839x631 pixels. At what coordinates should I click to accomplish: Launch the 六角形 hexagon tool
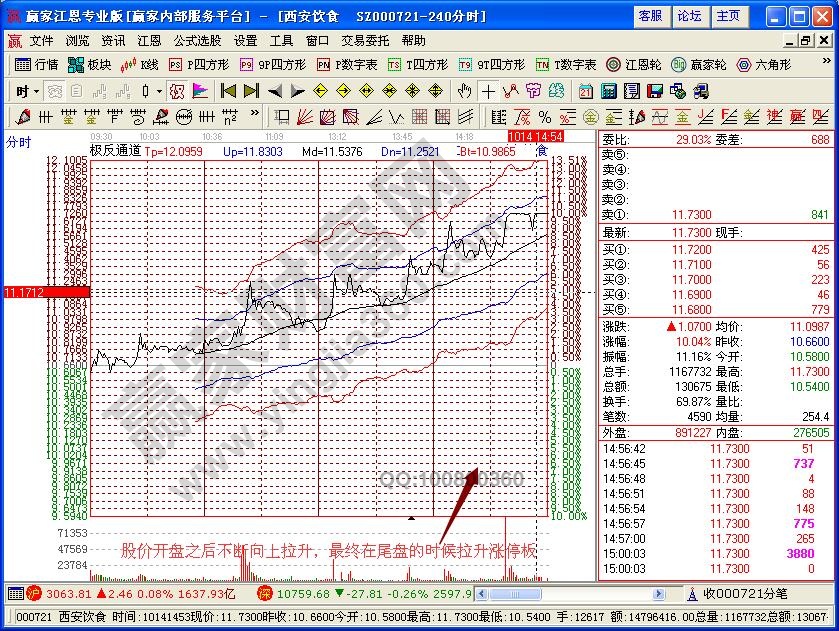coord(764,64)
